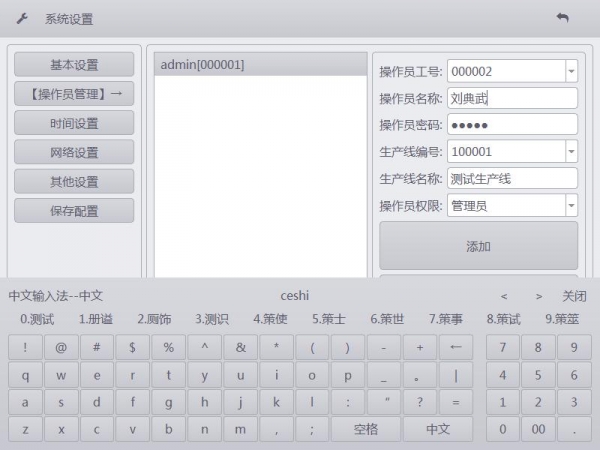Expand the 操作员工号 dropdown
Screen dimensions: 600x450
click(x=571, y=72)
